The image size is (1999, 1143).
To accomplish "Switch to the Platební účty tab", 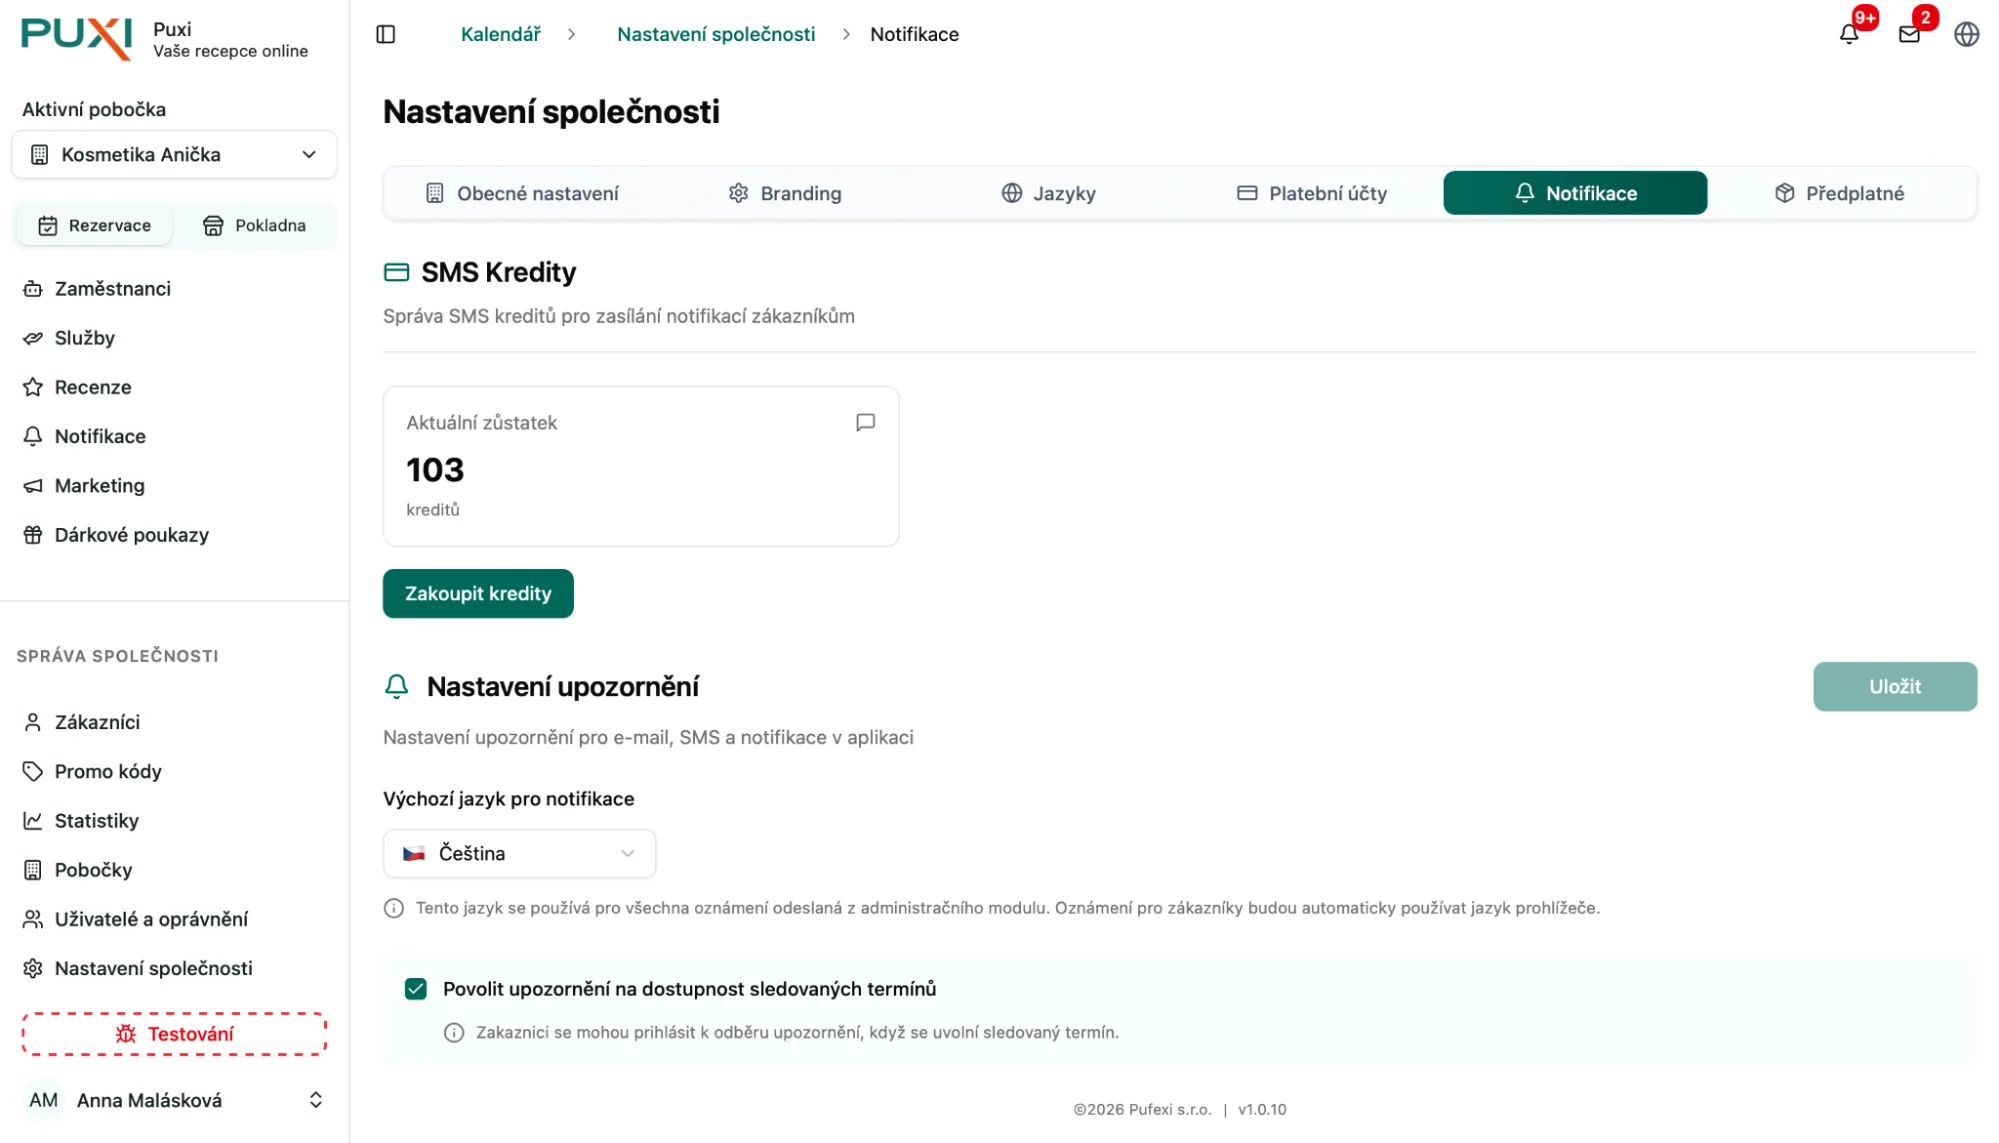I will (x=1312, y=193).
